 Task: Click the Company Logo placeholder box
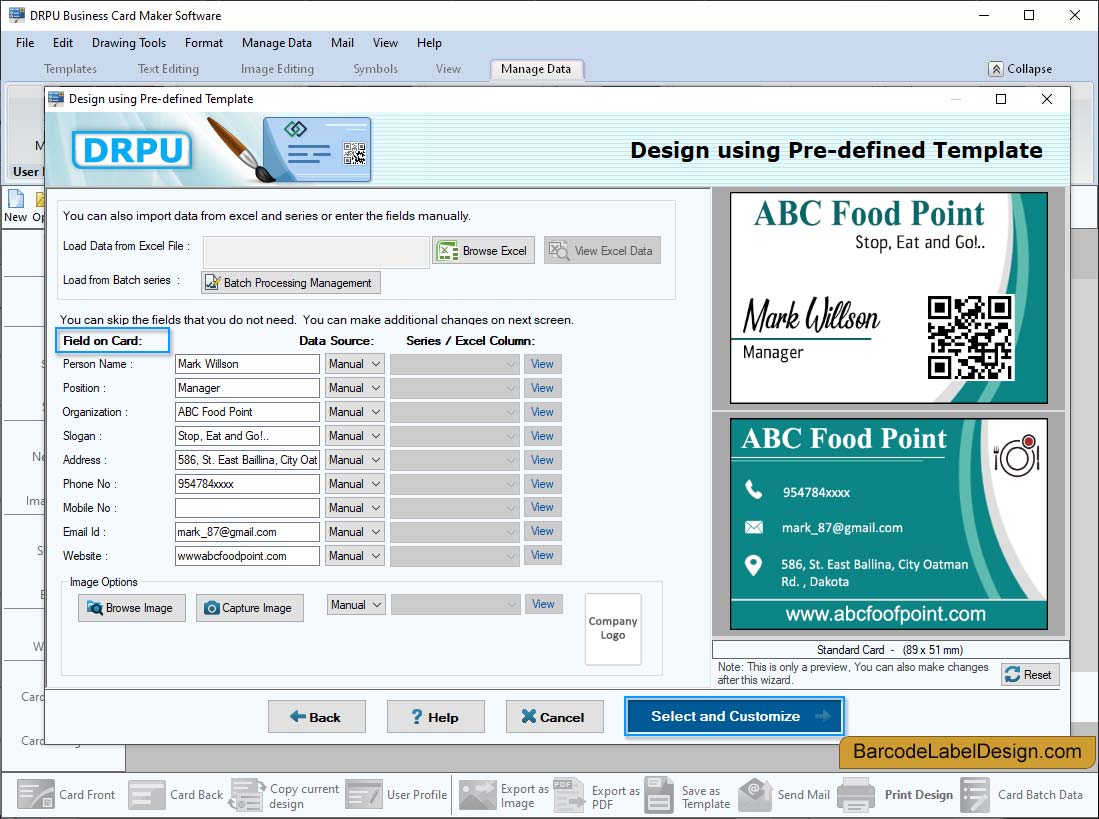click(x=613, y=628)
